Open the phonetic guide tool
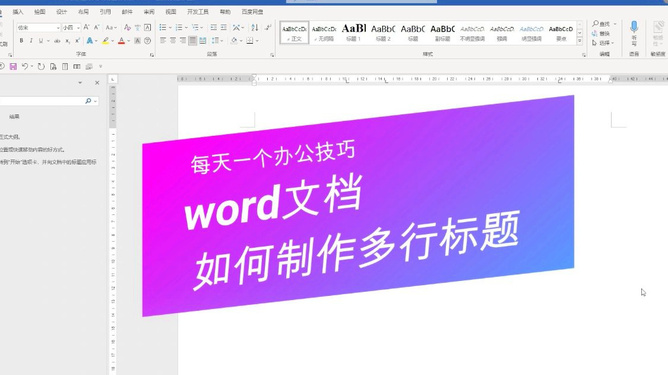 (x=138, y=28)
